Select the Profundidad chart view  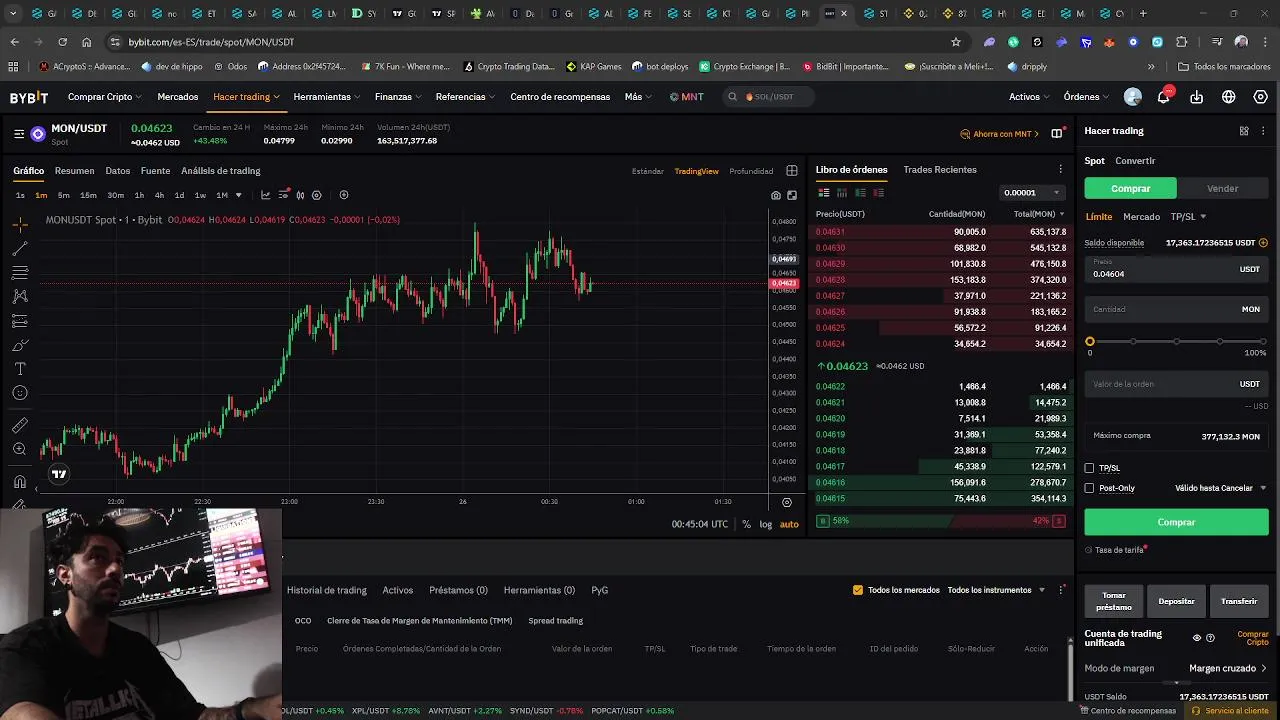[751, 171]
